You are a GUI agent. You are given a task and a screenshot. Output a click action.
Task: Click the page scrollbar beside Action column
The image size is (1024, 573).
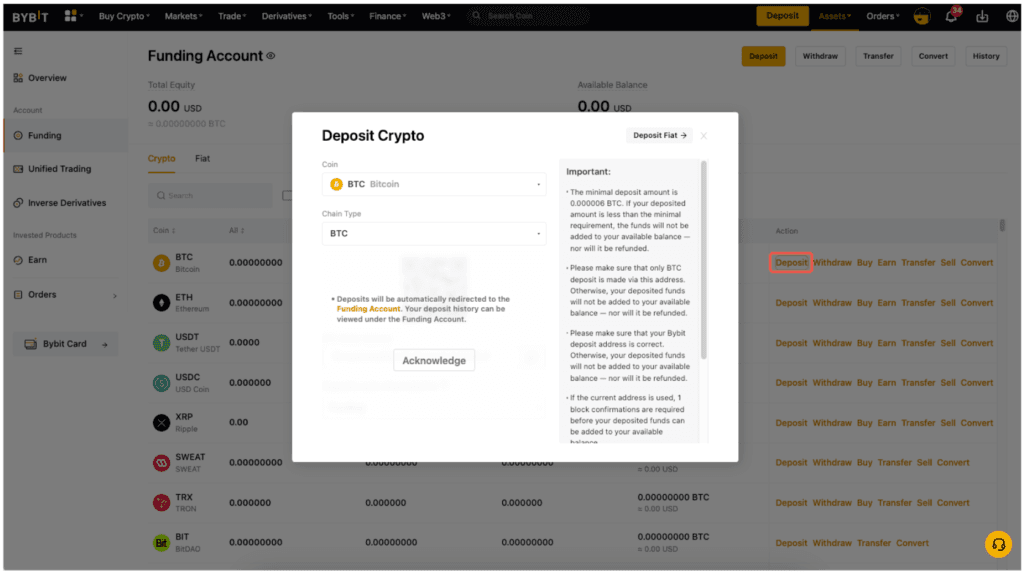coord(1002,225)
